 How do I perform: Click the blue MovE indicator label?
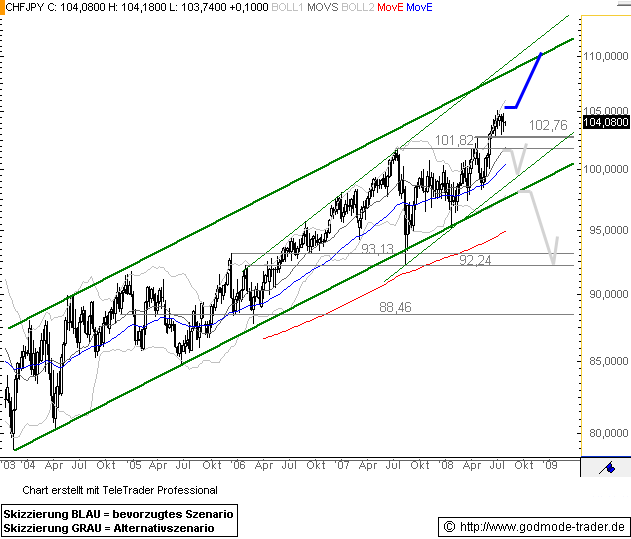coord(419,7)
